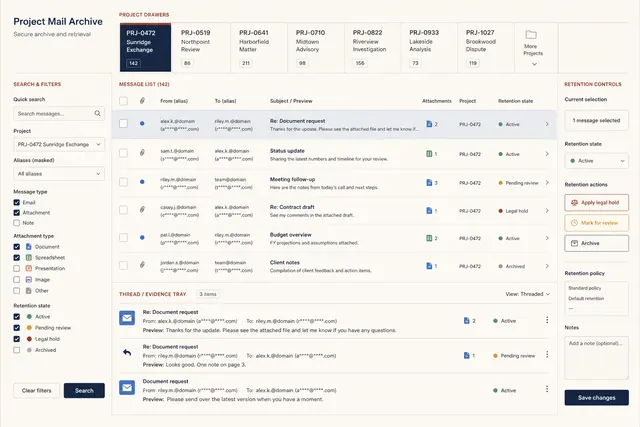Screen dimensions: 640x427
Task: Click the Presentation type icon in filters
Action: [x=29, y=268]
